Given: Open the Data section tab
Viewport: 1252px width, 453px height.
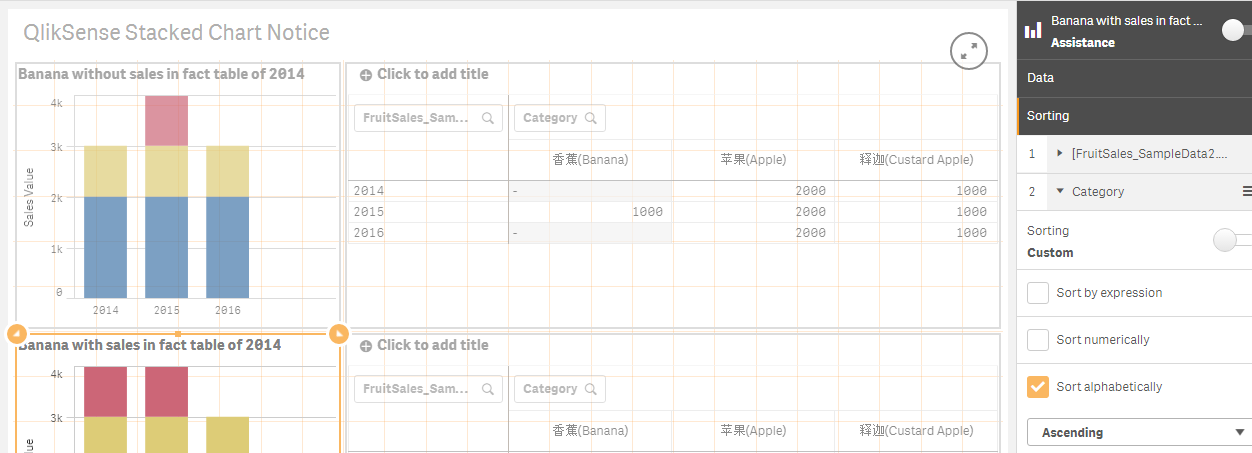Looking at the screenshot, I should click(1134, 77).
